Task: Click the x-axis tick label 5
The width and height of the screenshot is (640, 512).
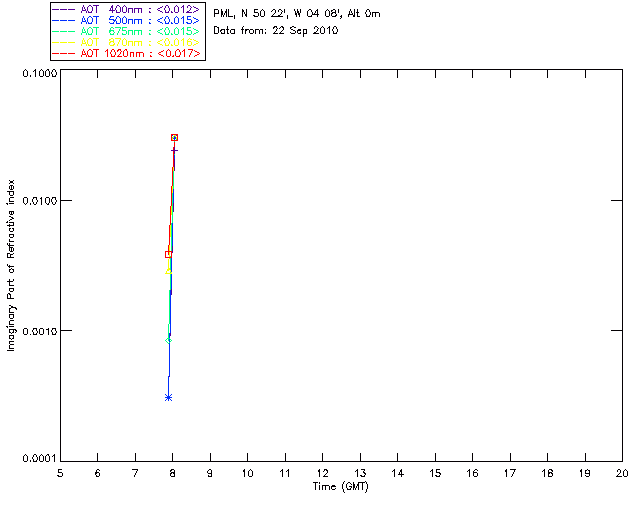Action: click(x=60, y=474)
